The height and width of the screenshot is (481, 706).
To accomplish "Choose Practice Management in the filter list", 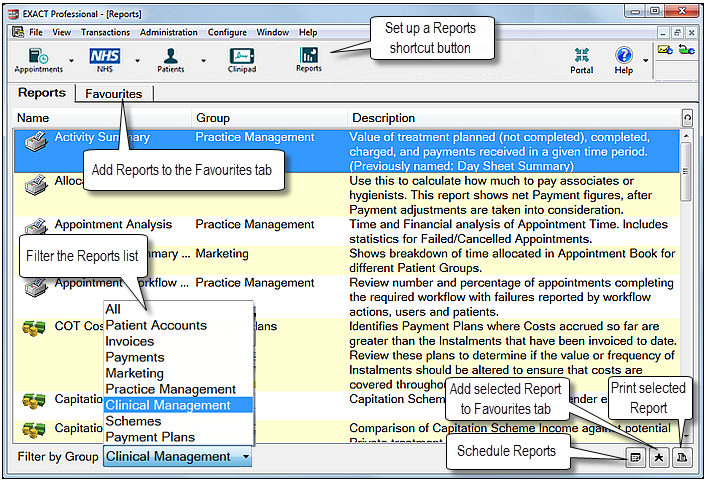I will [178, 389].
